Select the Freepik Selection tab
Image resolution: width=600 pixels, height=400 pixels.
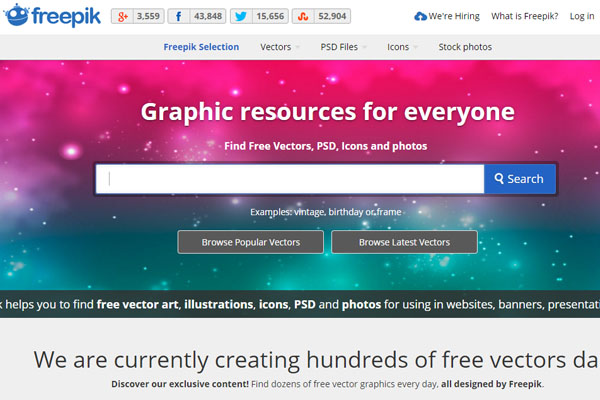[x=201, y=47]
